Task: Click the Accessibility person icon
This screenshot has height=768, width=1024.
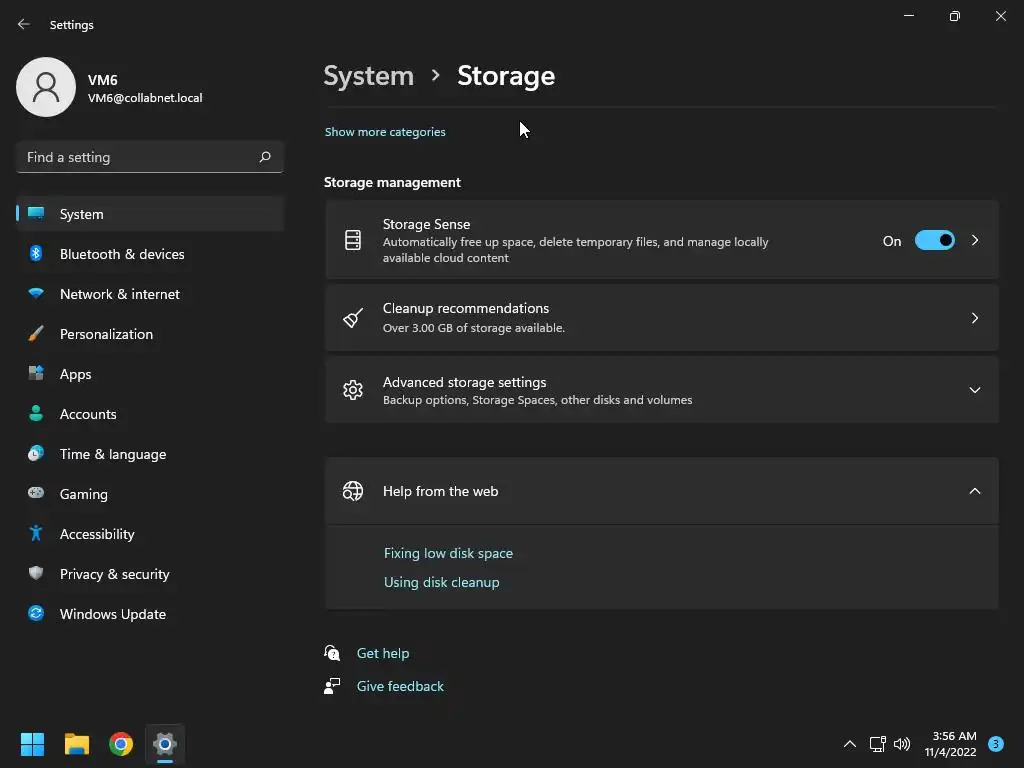Action: click(36, 534)
